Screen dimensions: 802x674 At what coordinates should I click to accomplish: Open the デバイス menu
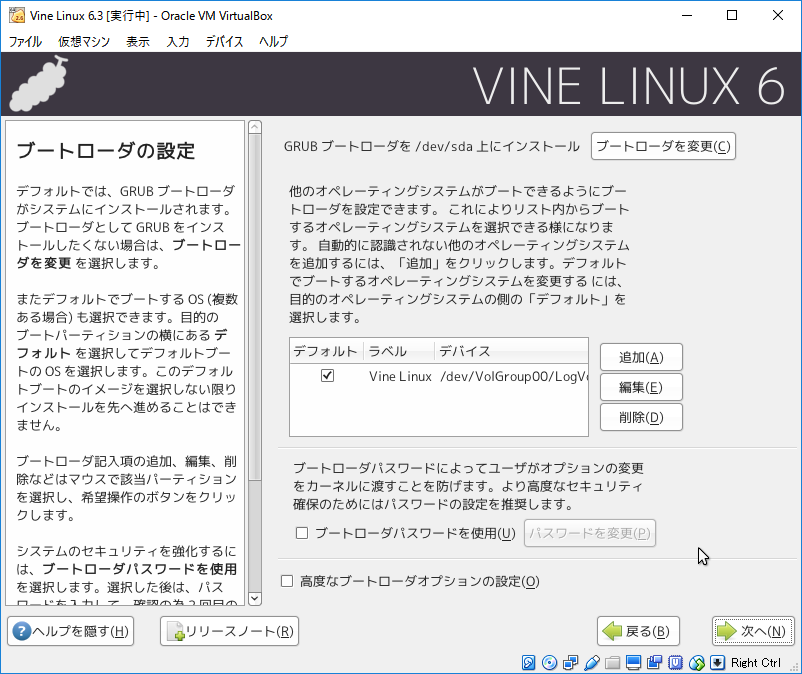pyautogui.click(x=224, y=42)
